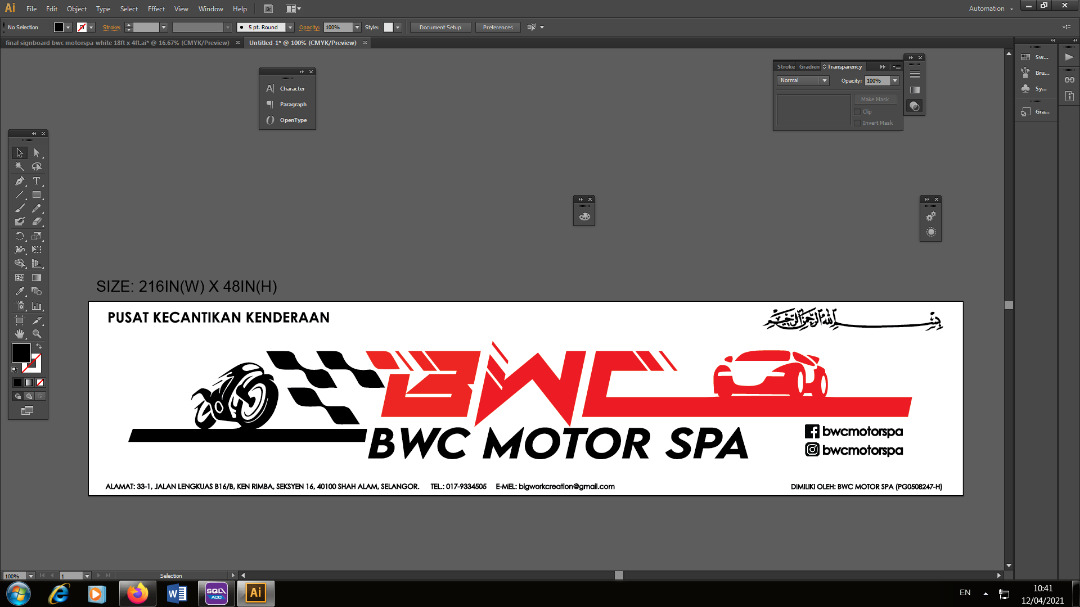
Task: Switch to the Untitled-1 document tab
Action: (303, 43)
